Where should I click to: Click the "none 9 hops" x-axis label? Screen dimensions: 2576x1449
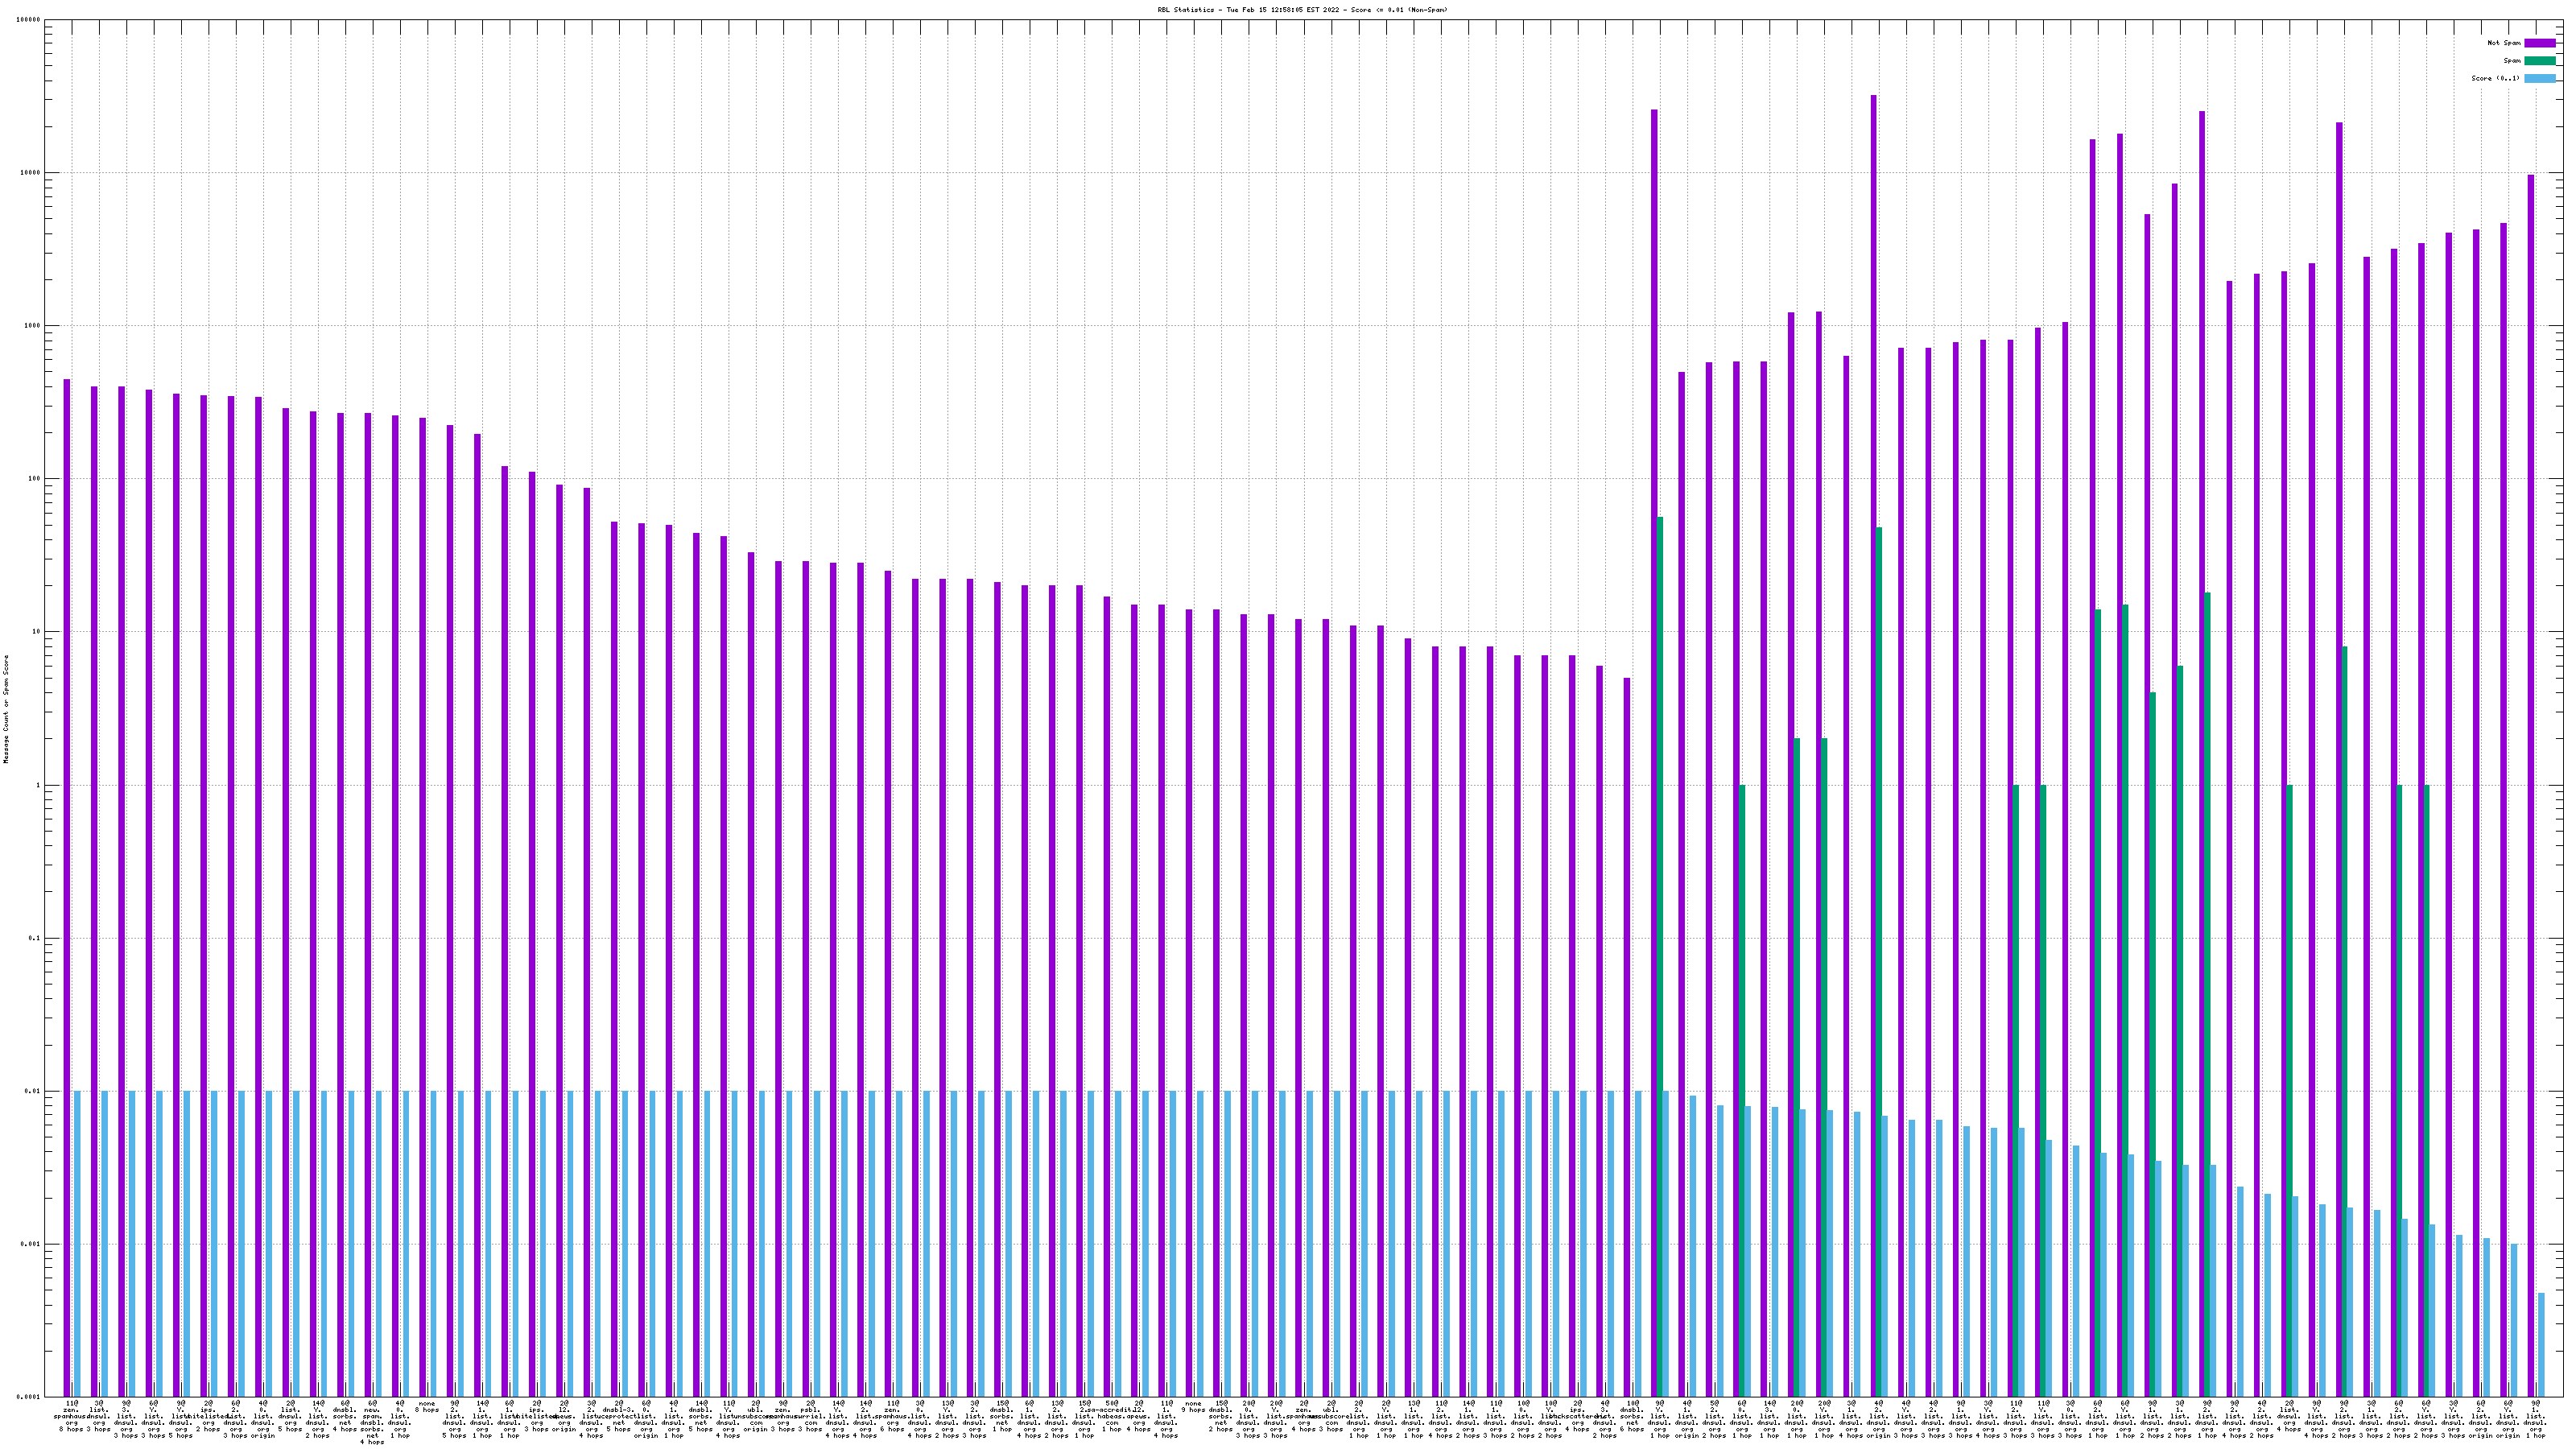[1193, 1407]
